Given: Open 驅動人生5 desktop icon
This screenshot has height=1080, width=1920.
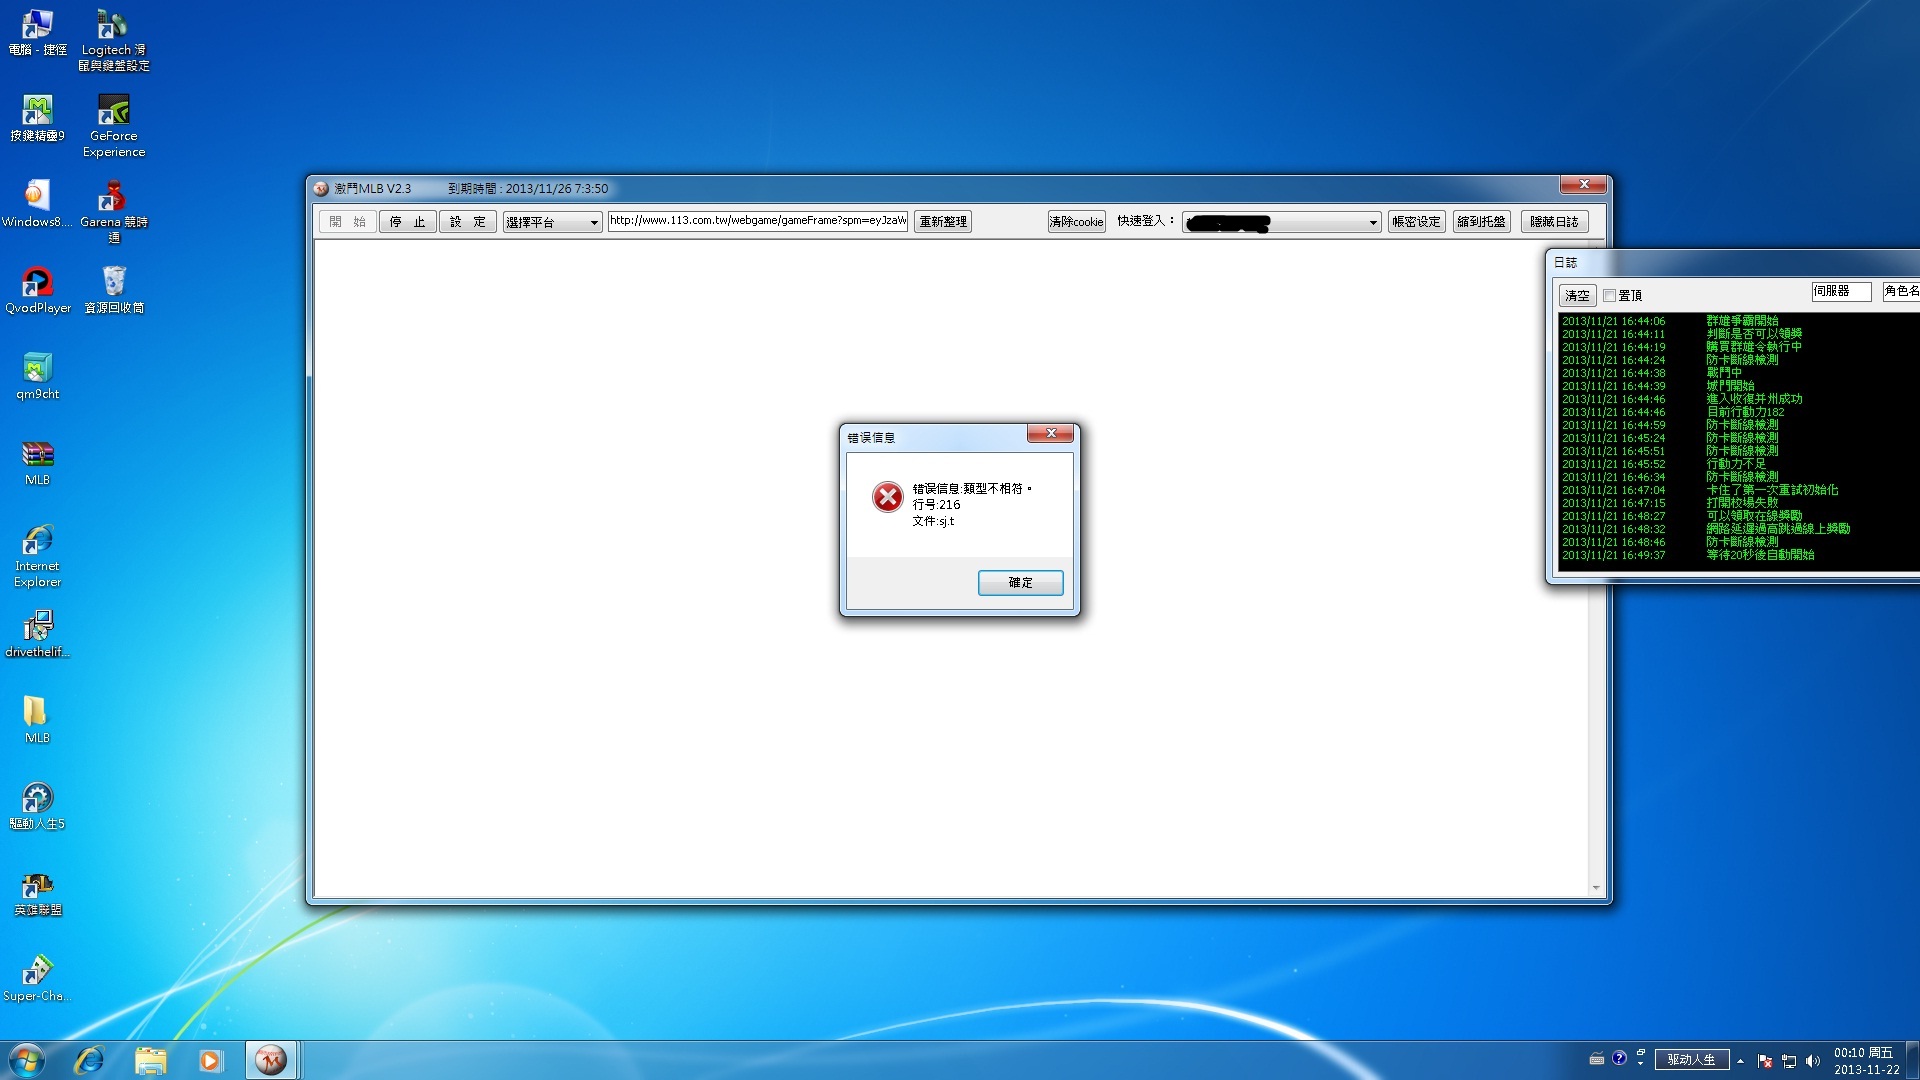Looking at the screenshot, I should [x=37, y=806].
